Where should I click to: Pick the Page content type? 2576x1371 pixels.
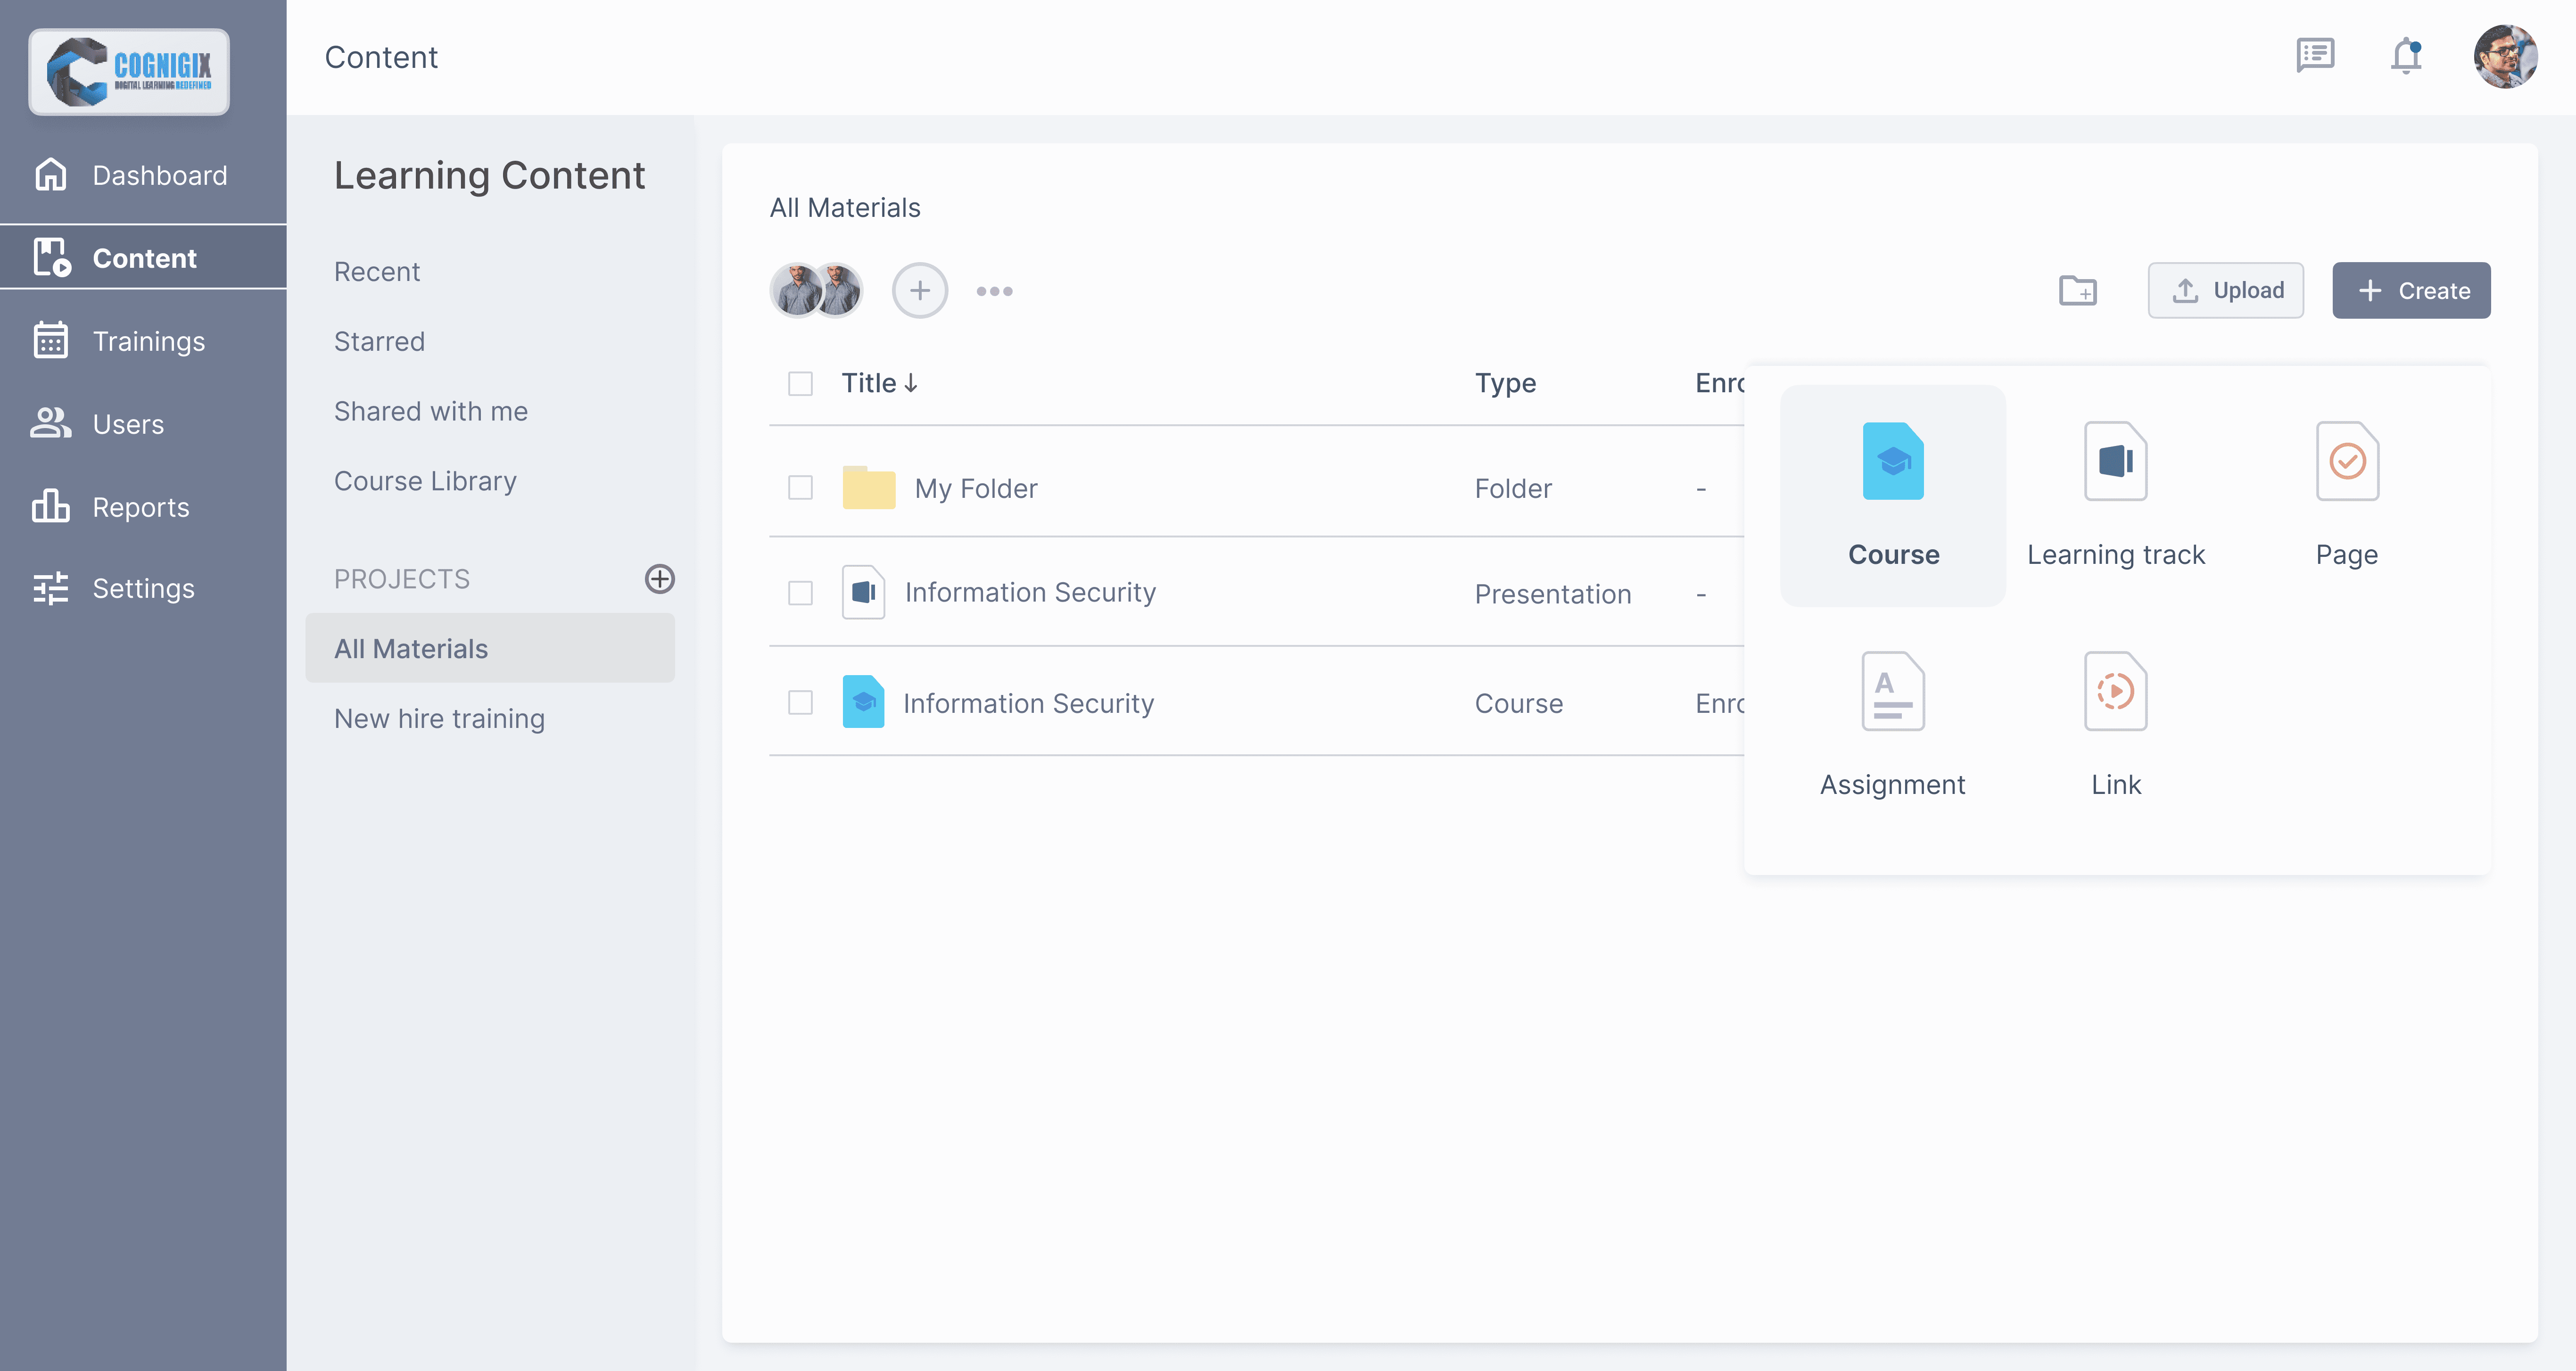point(2346,495)
